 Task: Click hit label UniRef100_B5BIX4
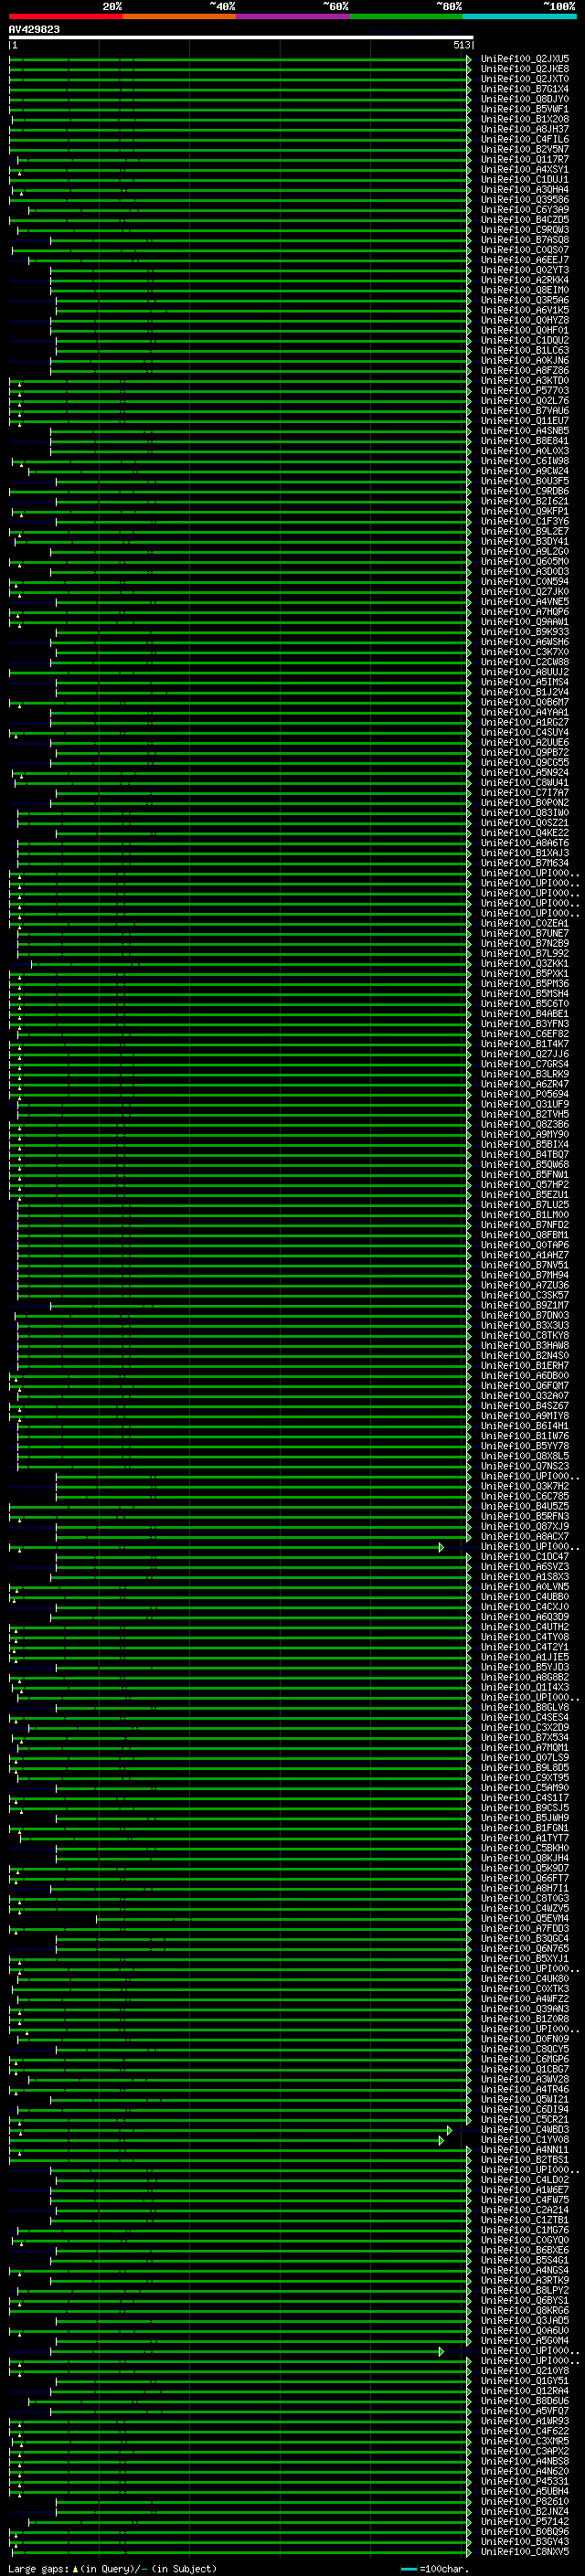[525, 1144]
